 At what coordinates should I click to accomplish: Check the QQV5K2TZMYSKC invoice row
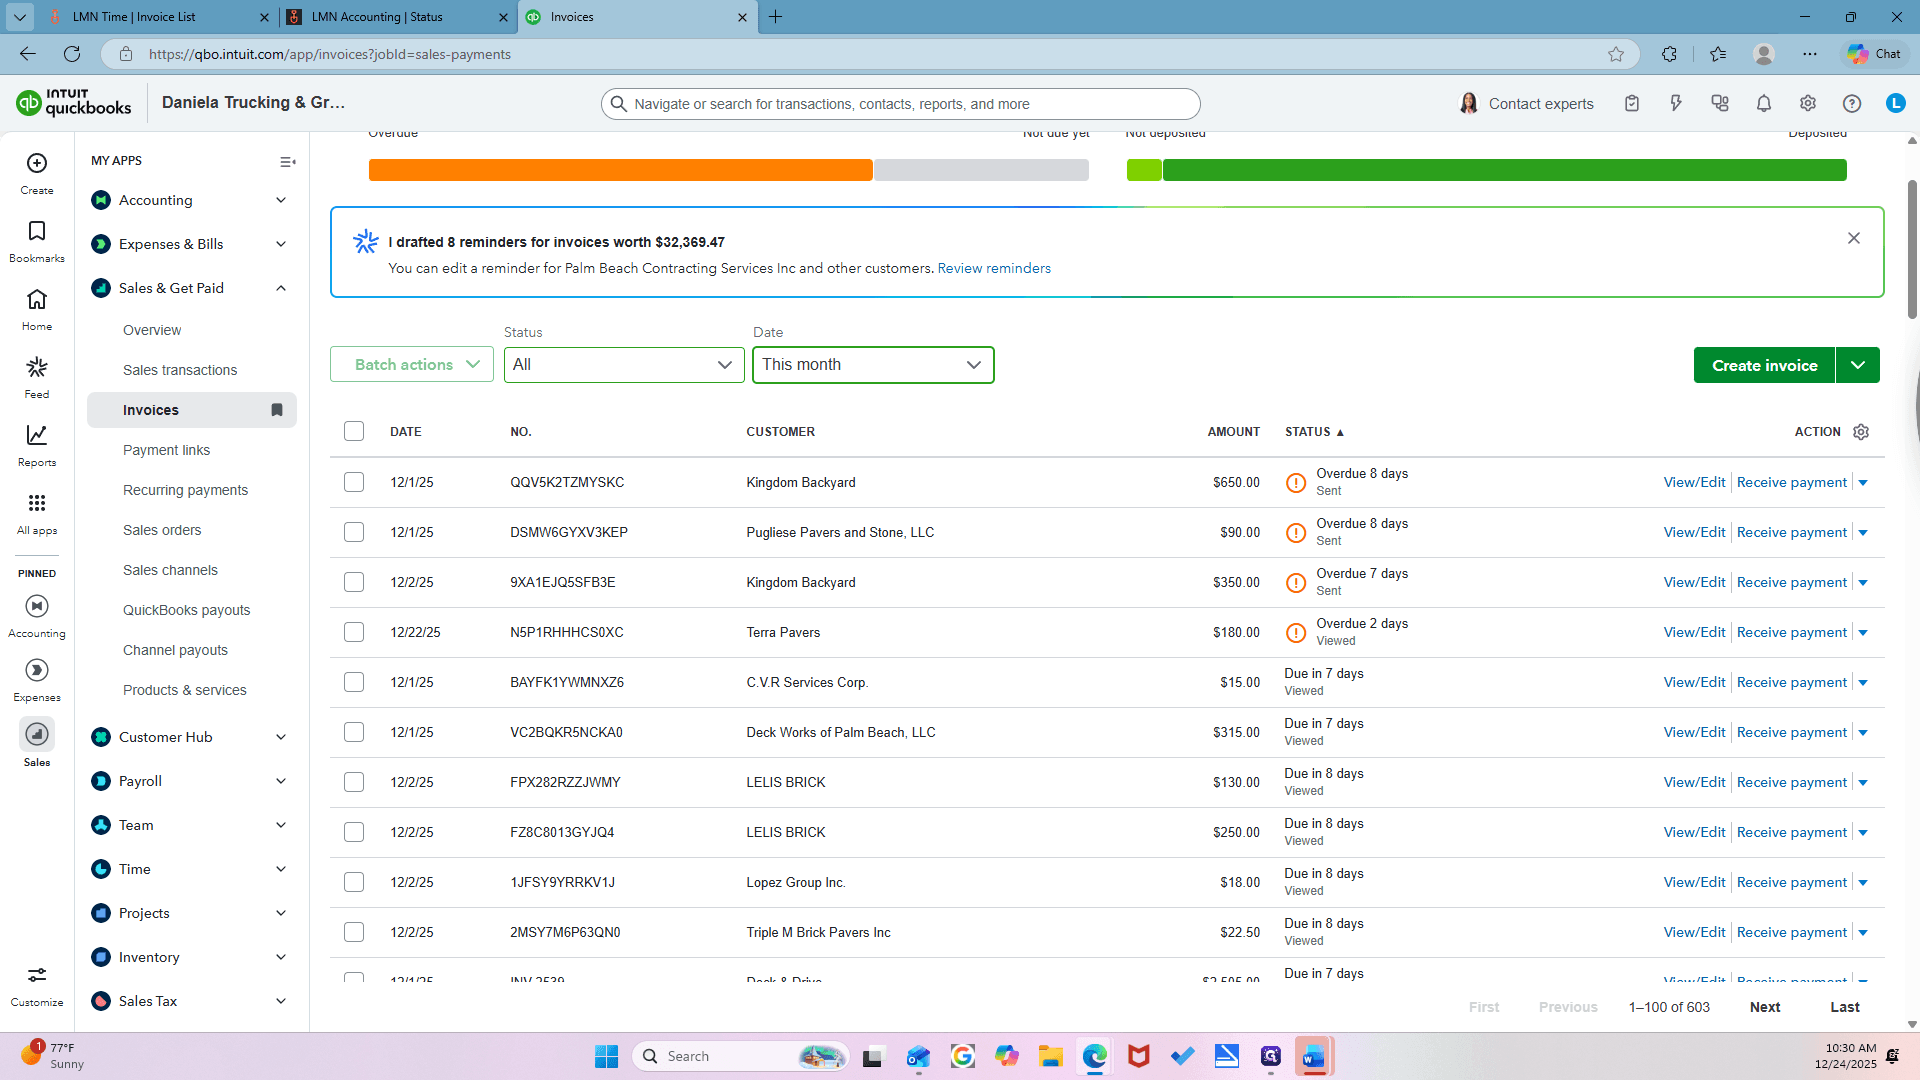pyautogui.click(x=354, y=482)
